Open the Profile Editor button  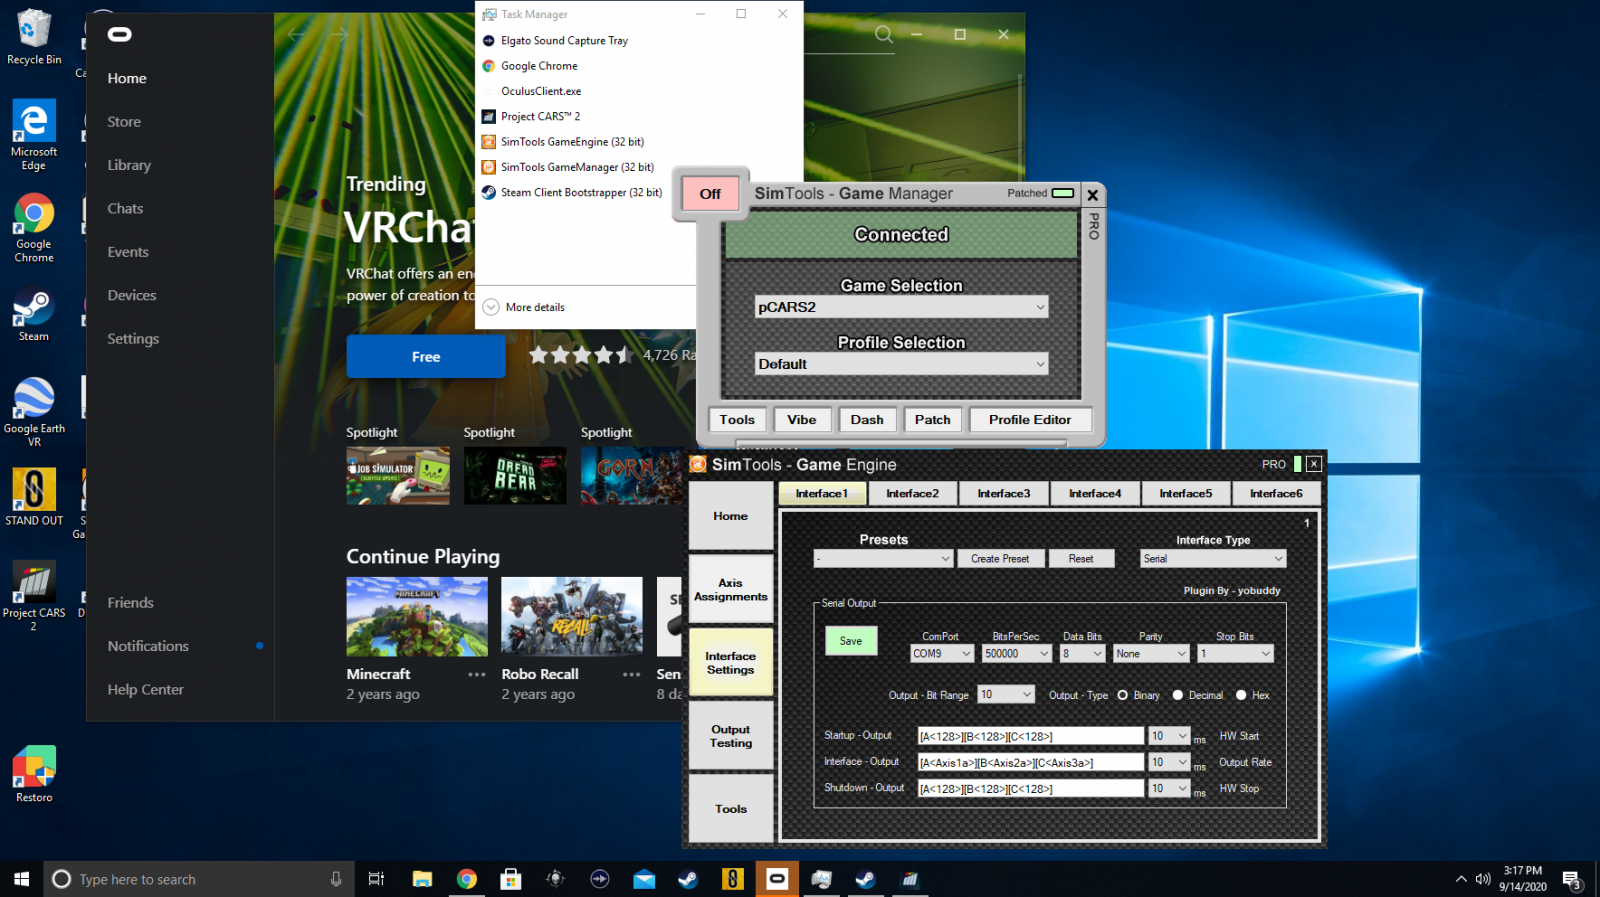tap(1030, 420)
